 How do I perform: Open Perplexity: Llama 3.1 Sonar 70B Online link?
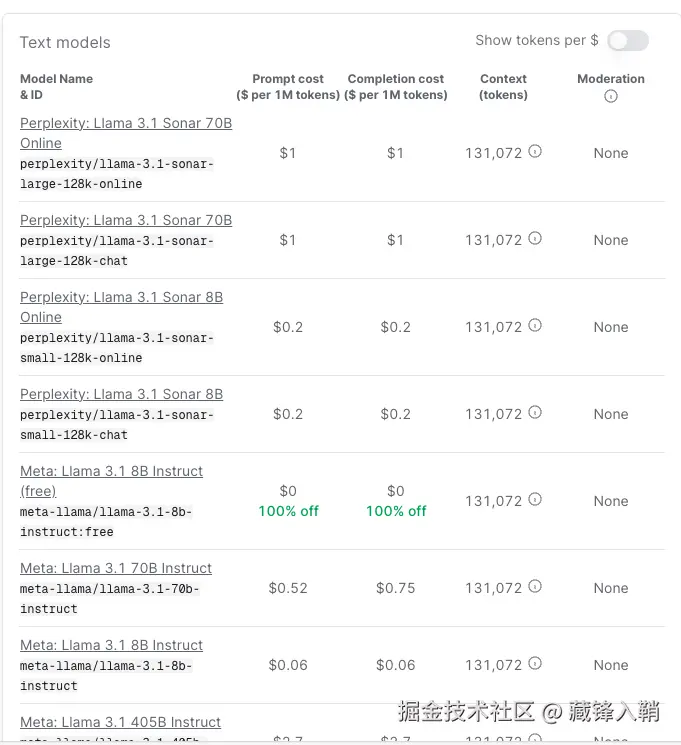pos(125,124)
